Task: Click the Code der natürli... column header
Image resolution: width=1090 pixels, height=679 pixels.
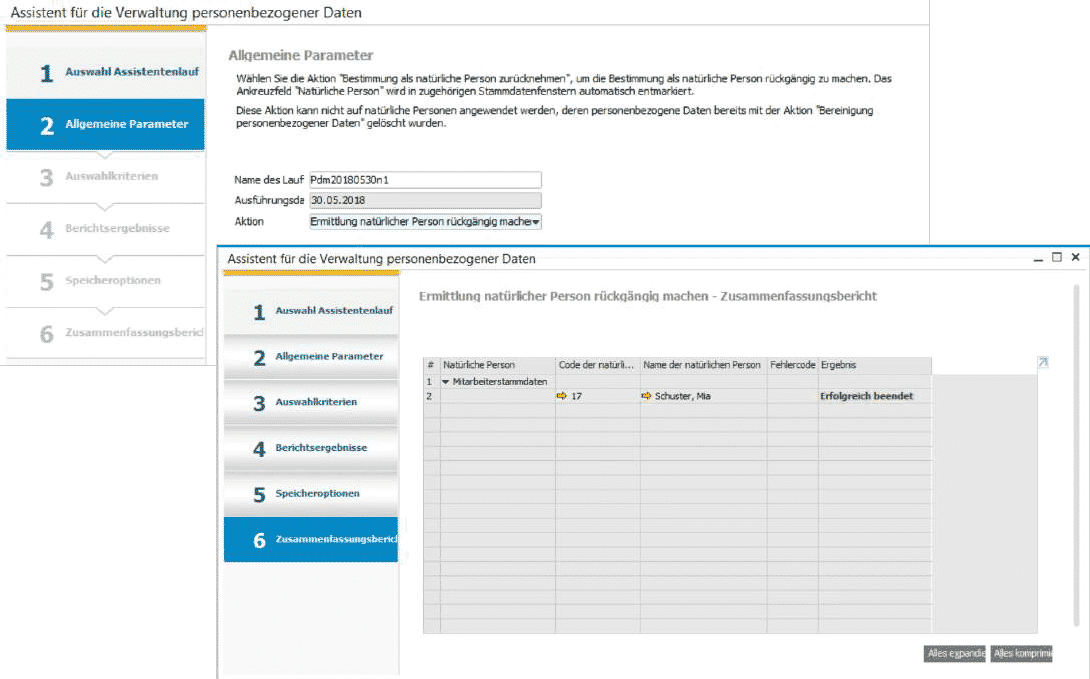Action: 597,365
